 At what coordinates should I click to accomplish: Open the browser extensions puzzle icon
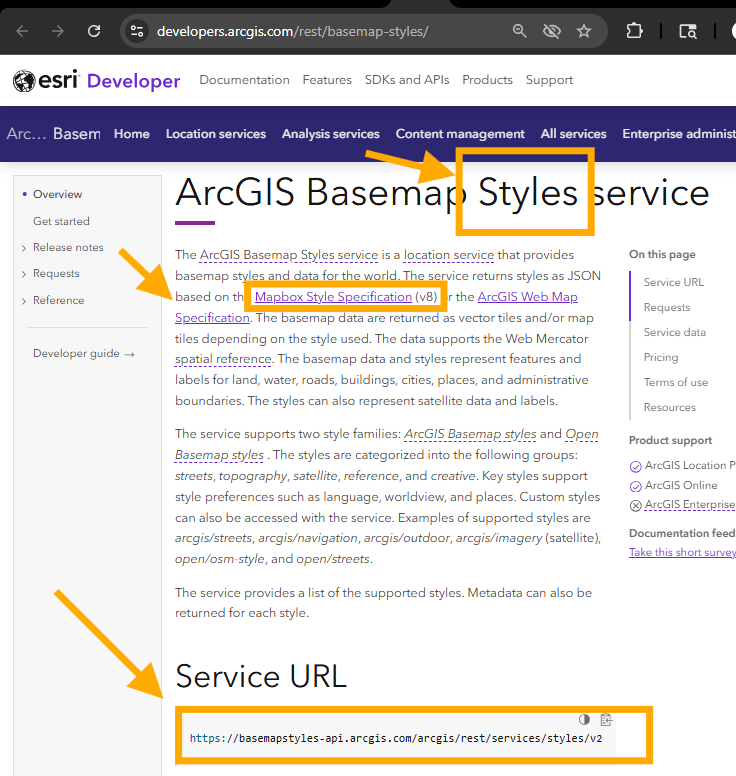click(634, 32)
